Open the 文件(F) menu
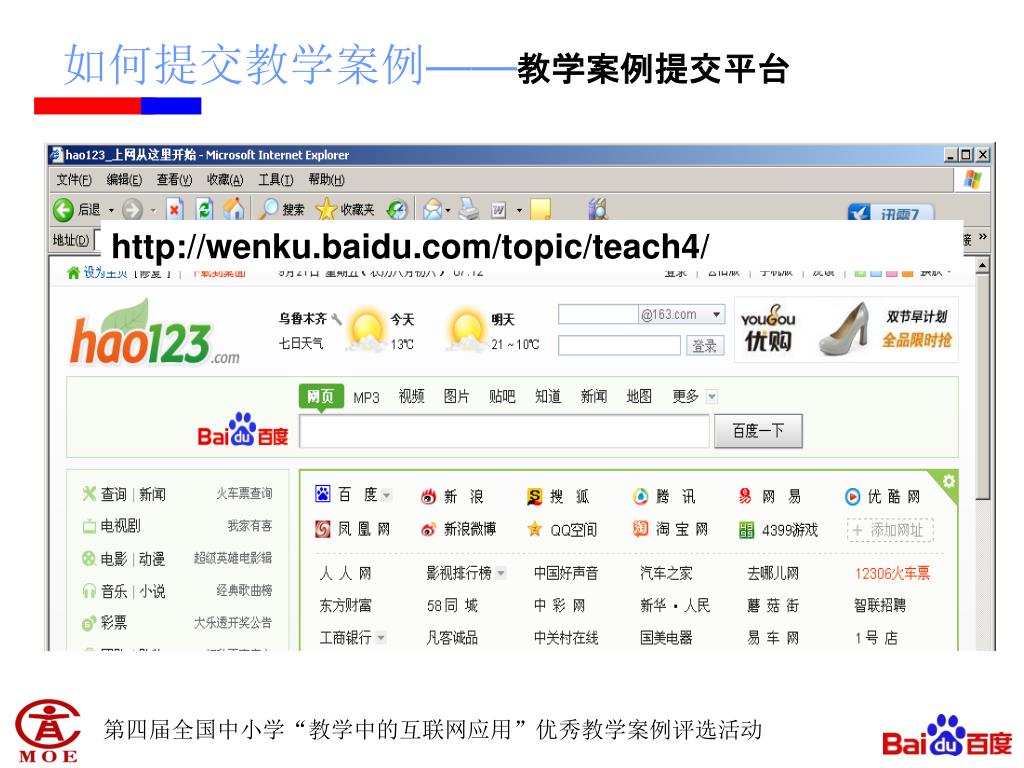 (74, 180)
